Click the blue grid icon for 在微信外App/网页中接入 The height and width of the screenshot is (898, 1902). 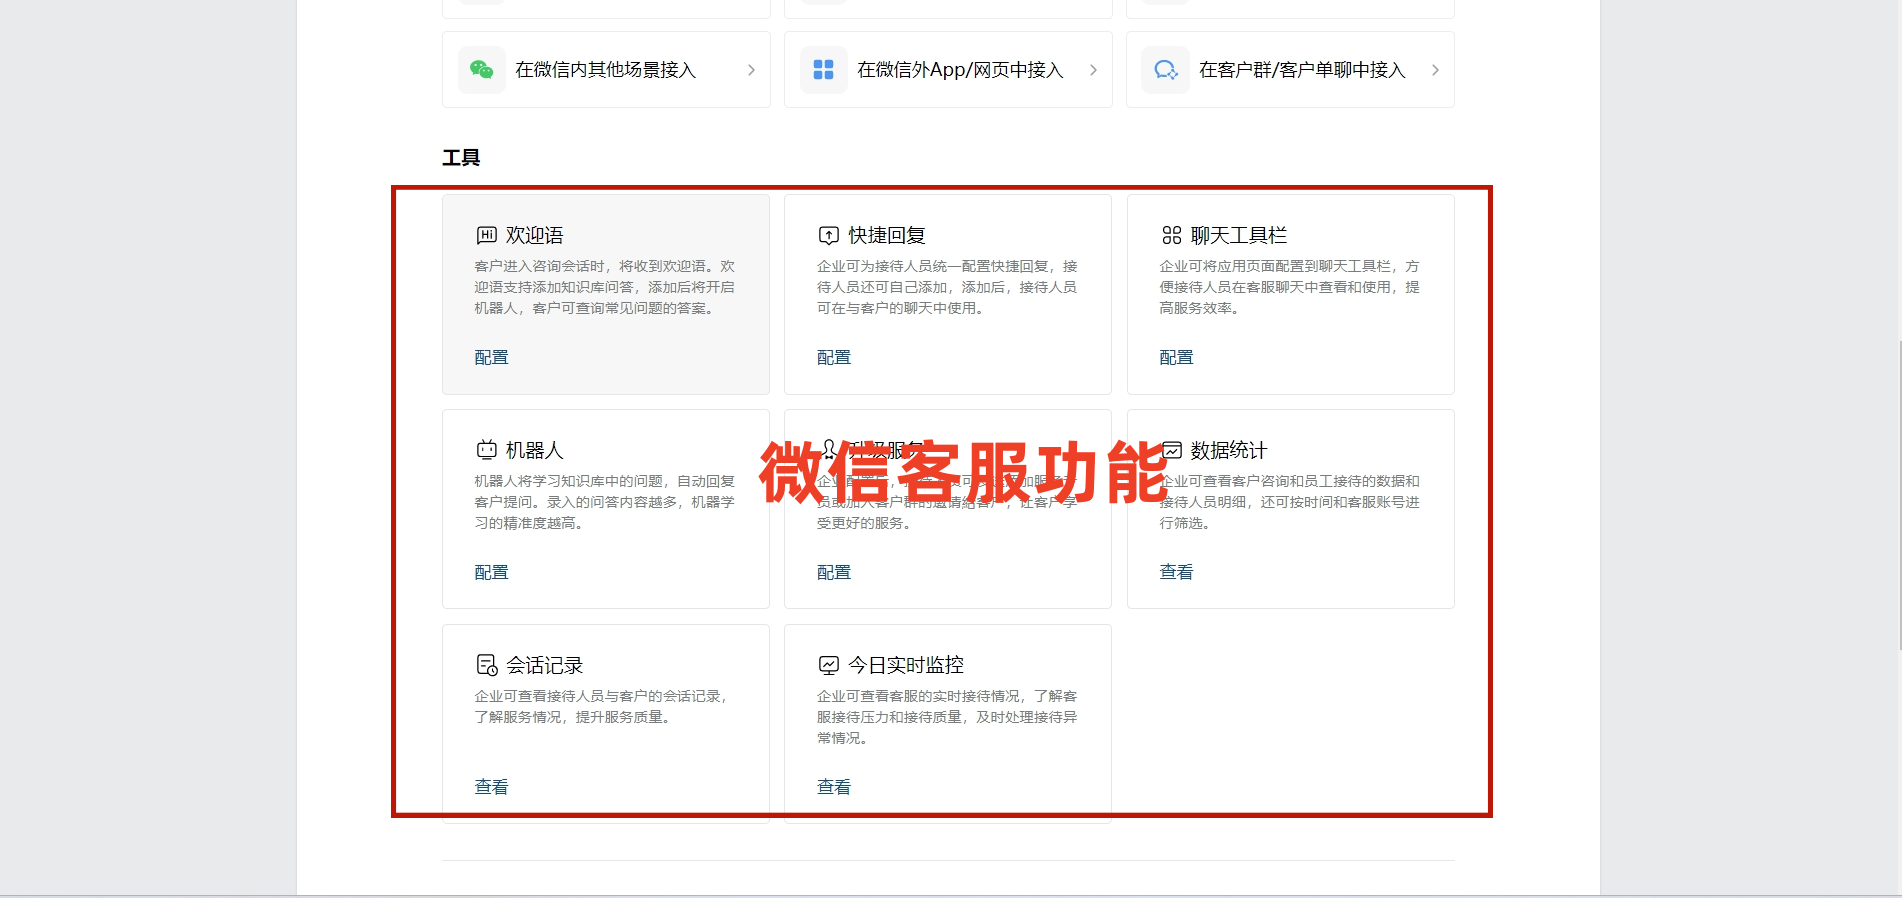(824, 70)
